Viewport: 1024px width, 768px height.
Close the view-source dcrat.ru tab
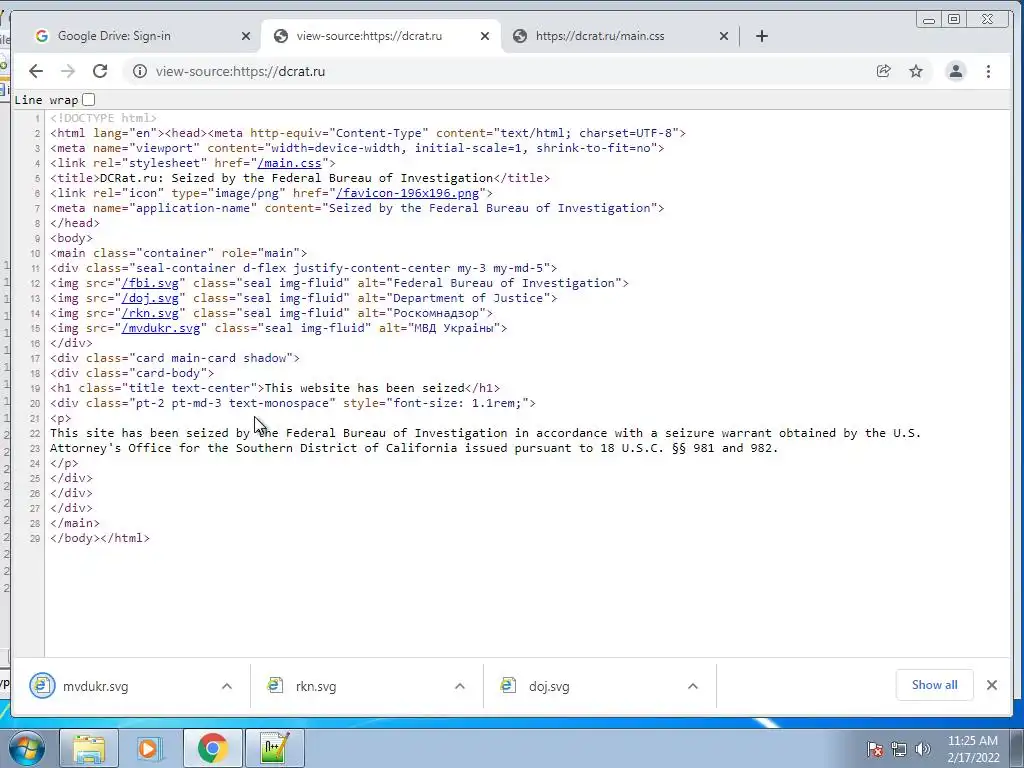pyautogui.click(x=485, y=36)
